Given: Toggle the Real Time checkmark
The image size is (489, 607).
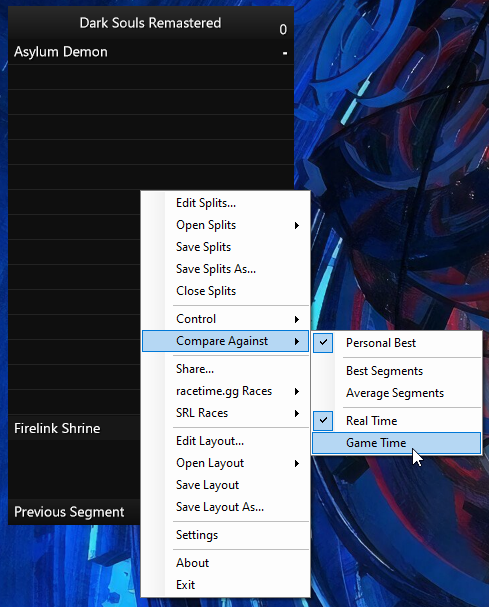Looking at the screenshot, I should [323, 421].
